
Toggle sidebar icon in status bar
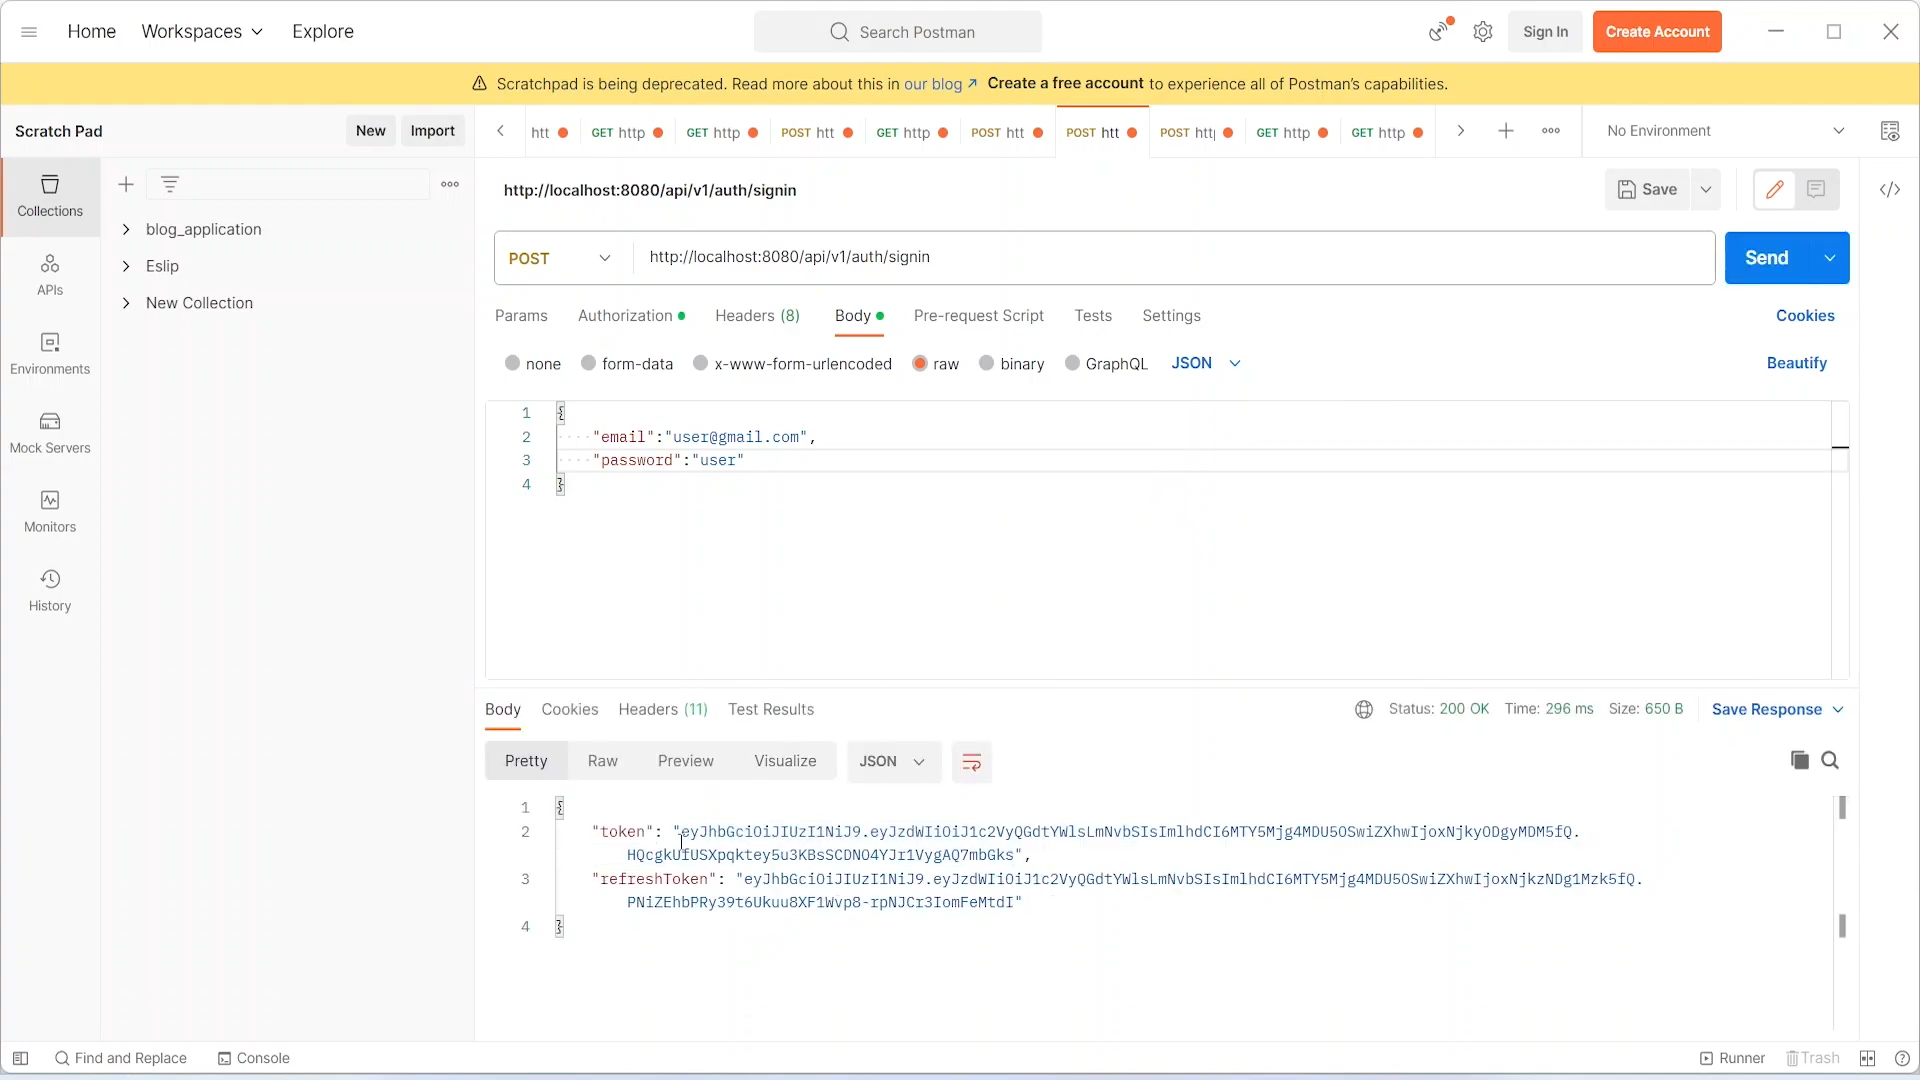[x=20, y=1058]
